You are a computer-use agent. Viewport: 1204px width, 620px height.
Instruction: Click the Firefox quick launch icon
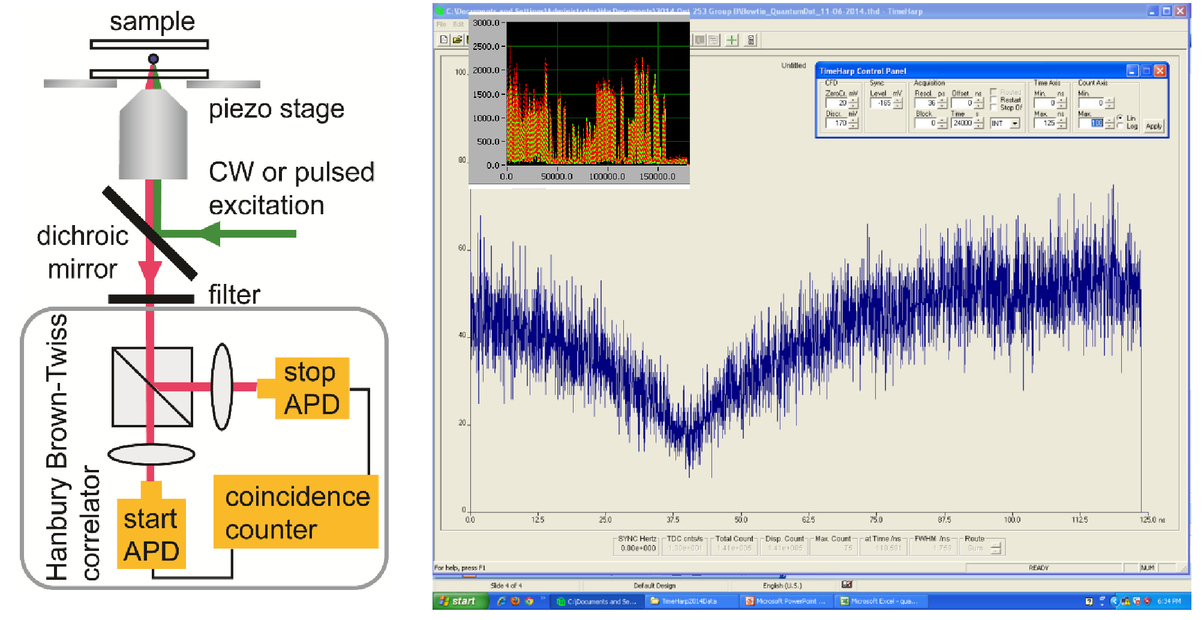click(x=515, y=601)
